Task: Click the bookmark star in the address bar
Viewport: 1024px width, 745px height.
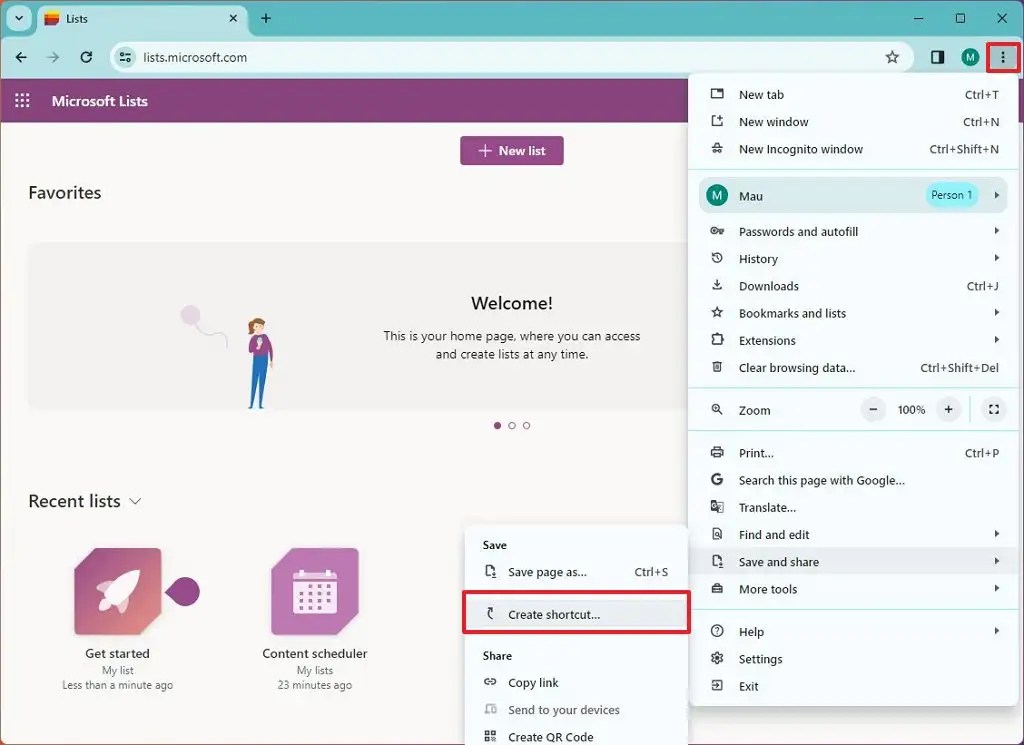Action: [893, 57]
